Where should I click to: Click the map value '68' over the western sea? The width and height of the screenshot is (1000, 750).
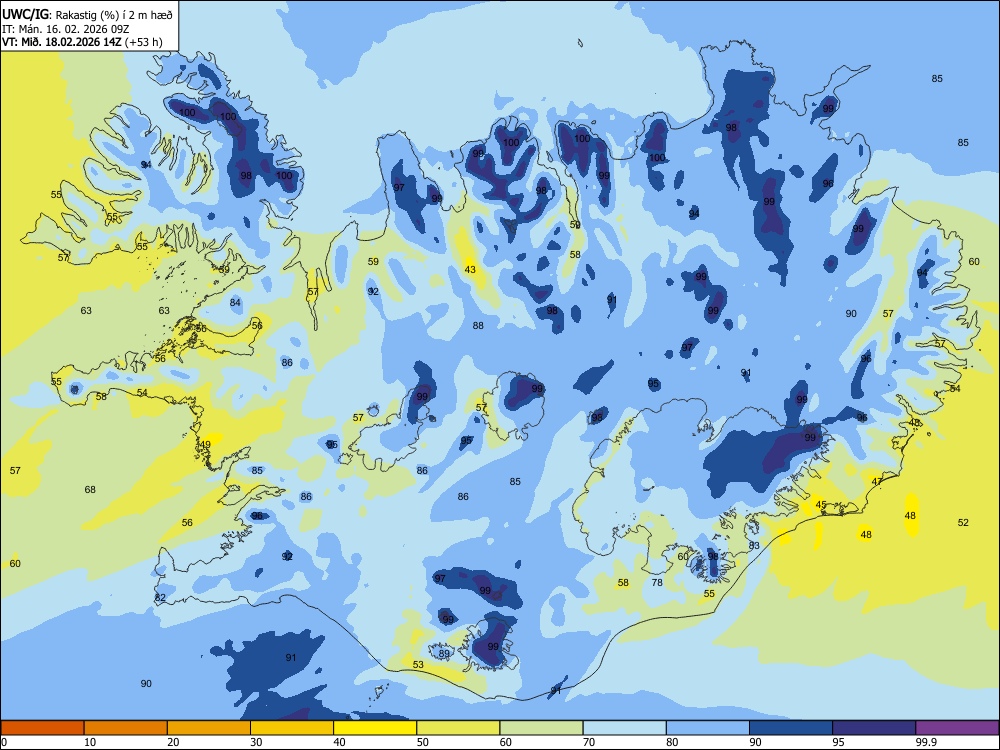[x=90, y=490]
